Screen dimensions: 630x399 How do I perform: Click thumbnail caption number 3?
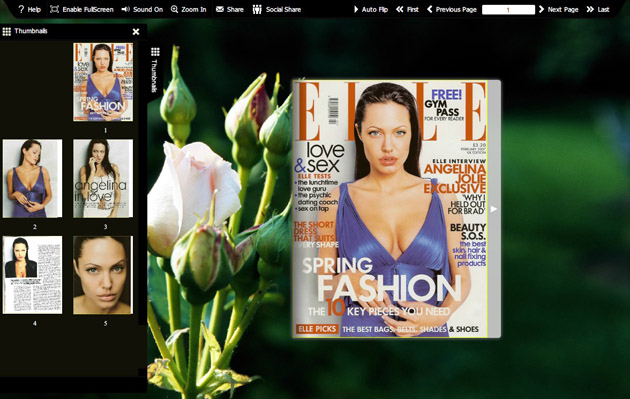click(x=106, y=227)
